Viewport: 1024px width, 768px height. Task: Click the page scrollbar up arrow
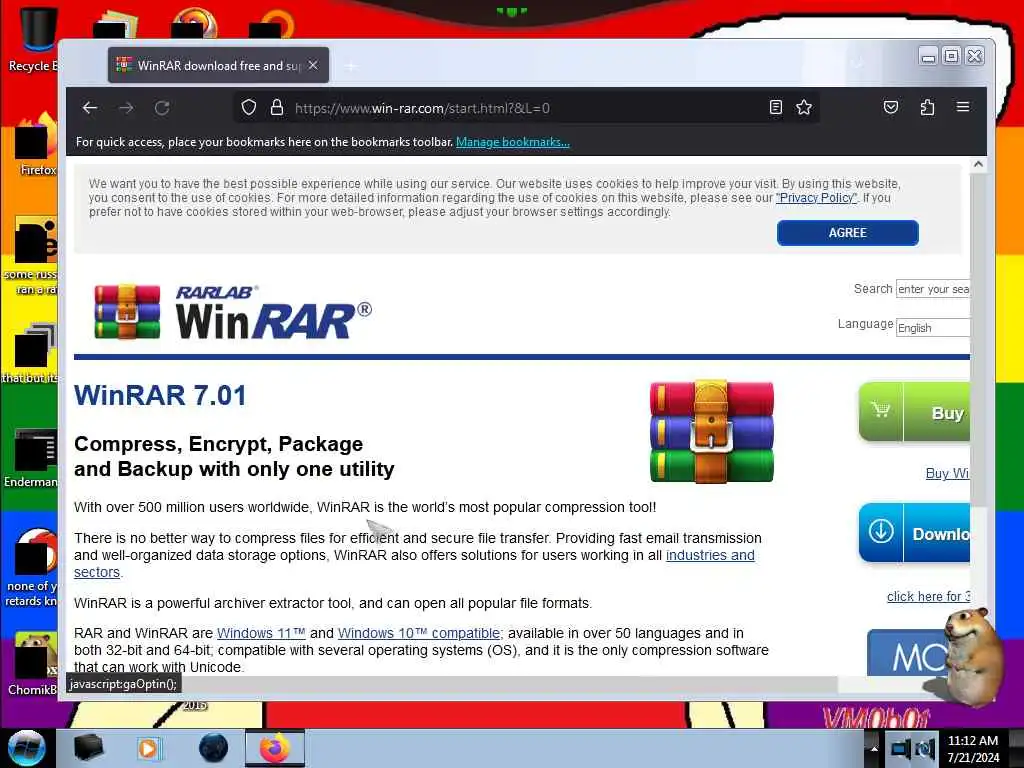[x=978, y=164]
